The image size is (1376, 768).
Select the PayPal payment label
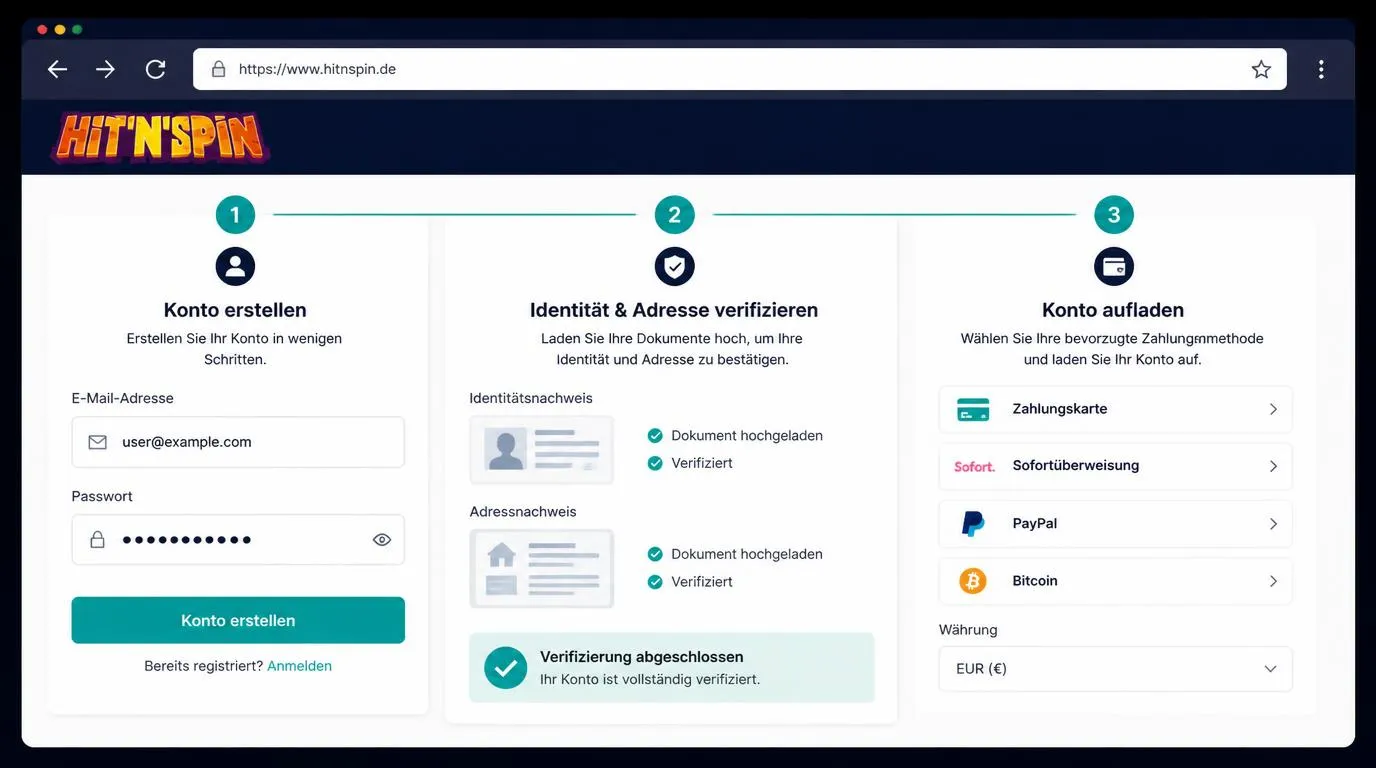click(x=1034, y=524)
